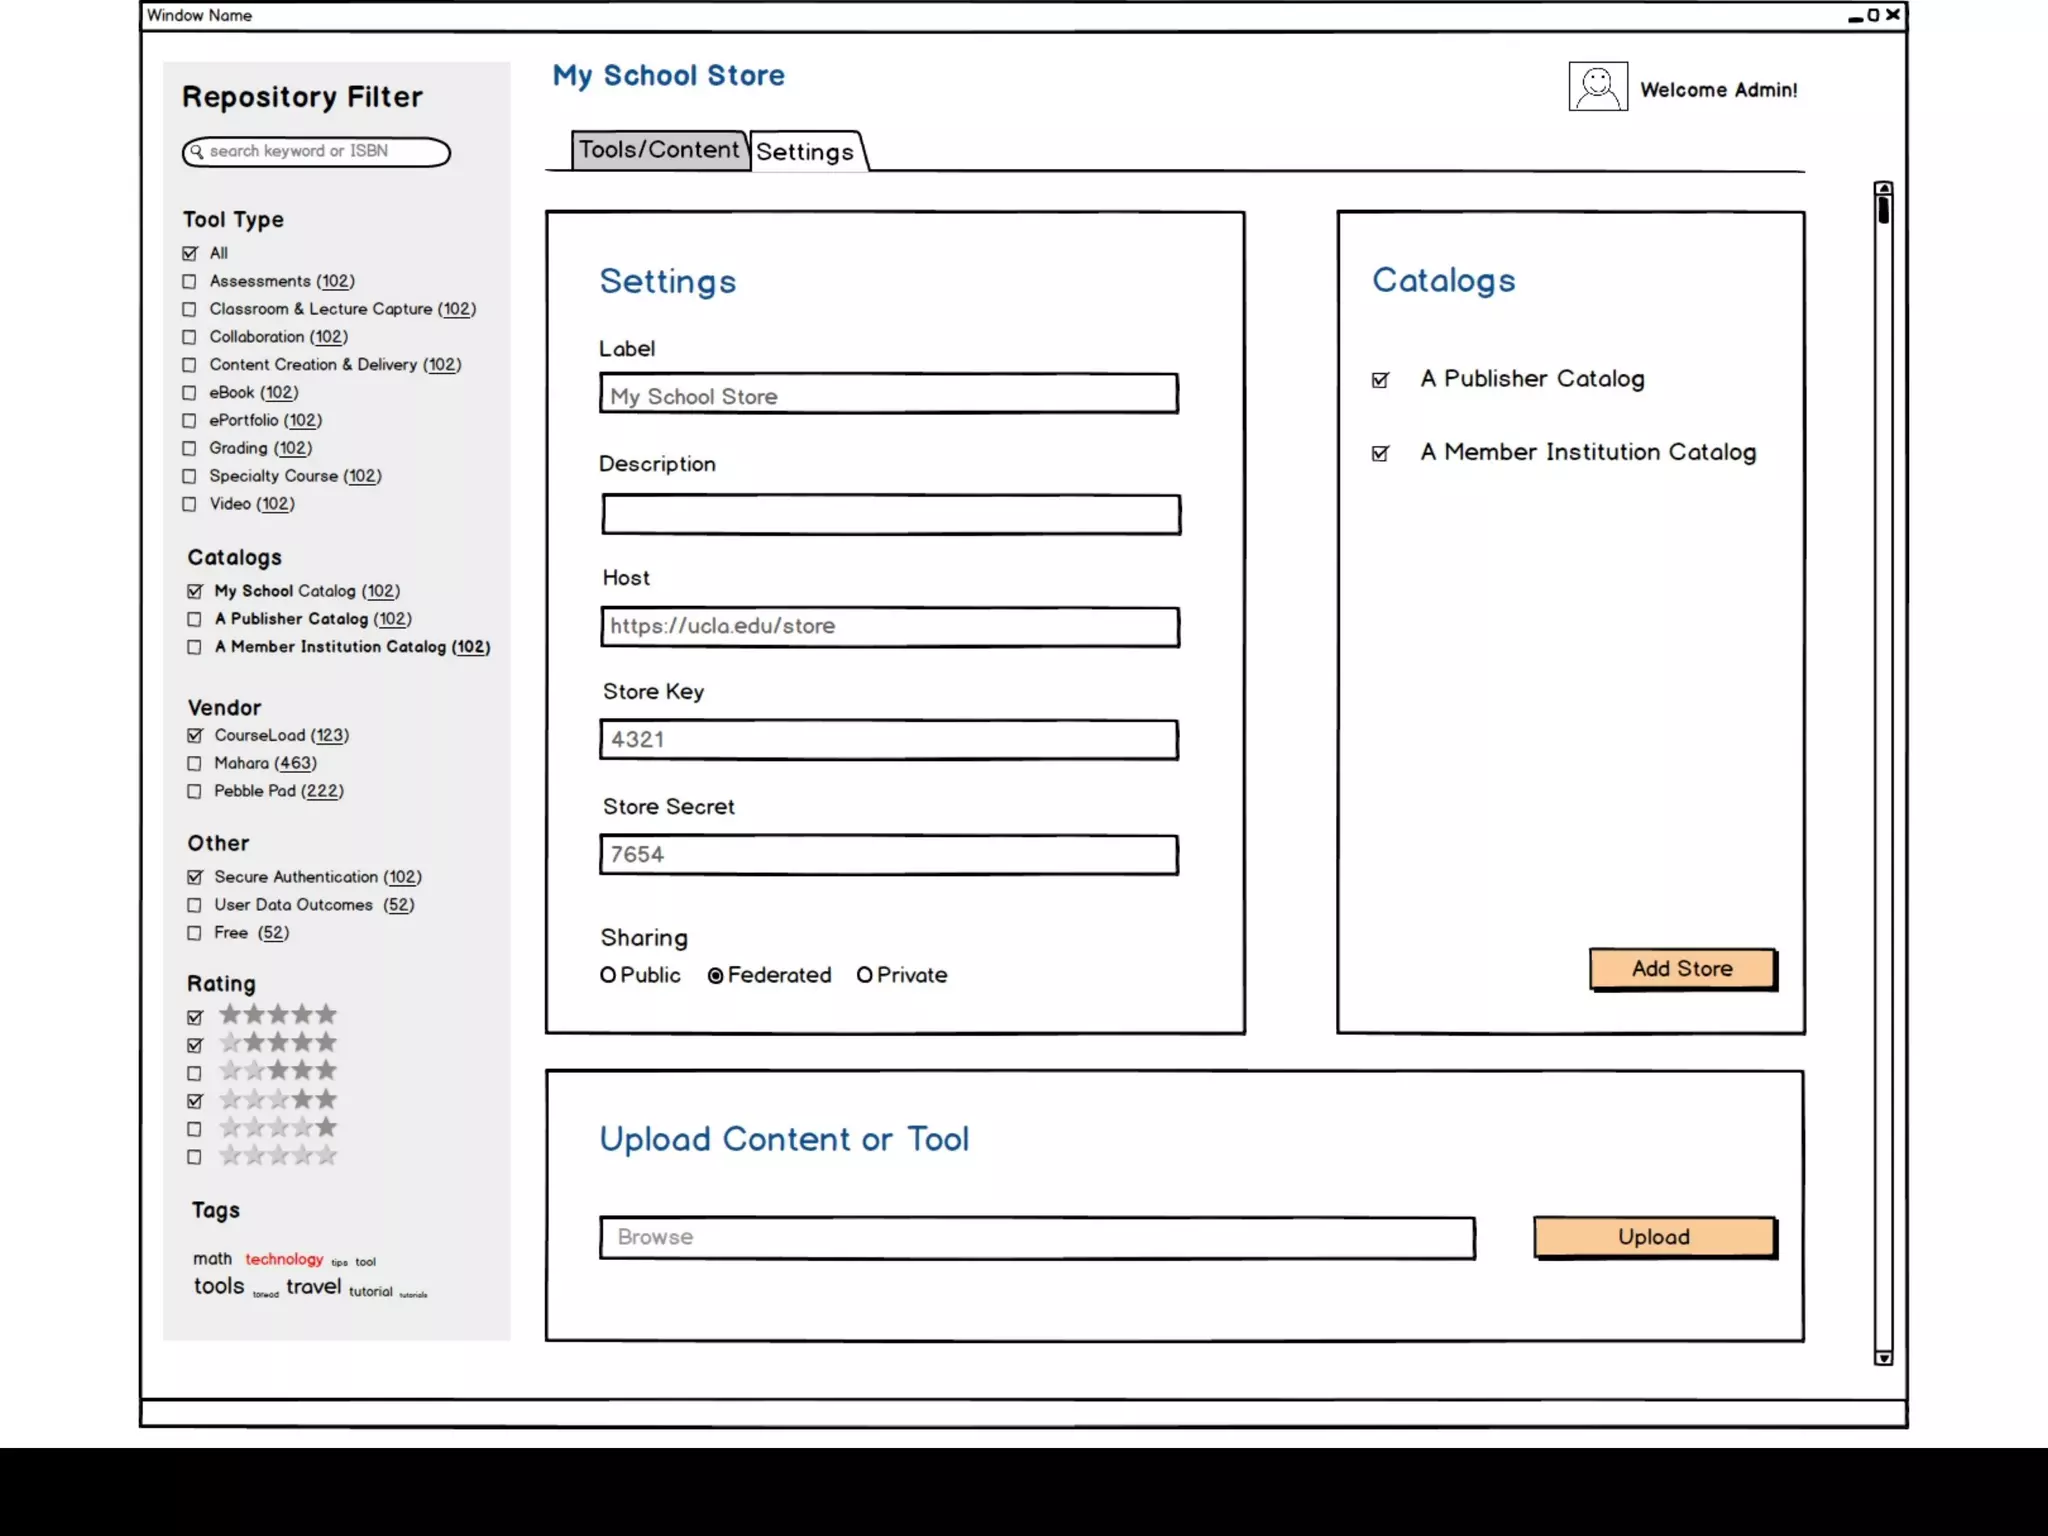Click the admin user avatar icon

click(1597, 87)
